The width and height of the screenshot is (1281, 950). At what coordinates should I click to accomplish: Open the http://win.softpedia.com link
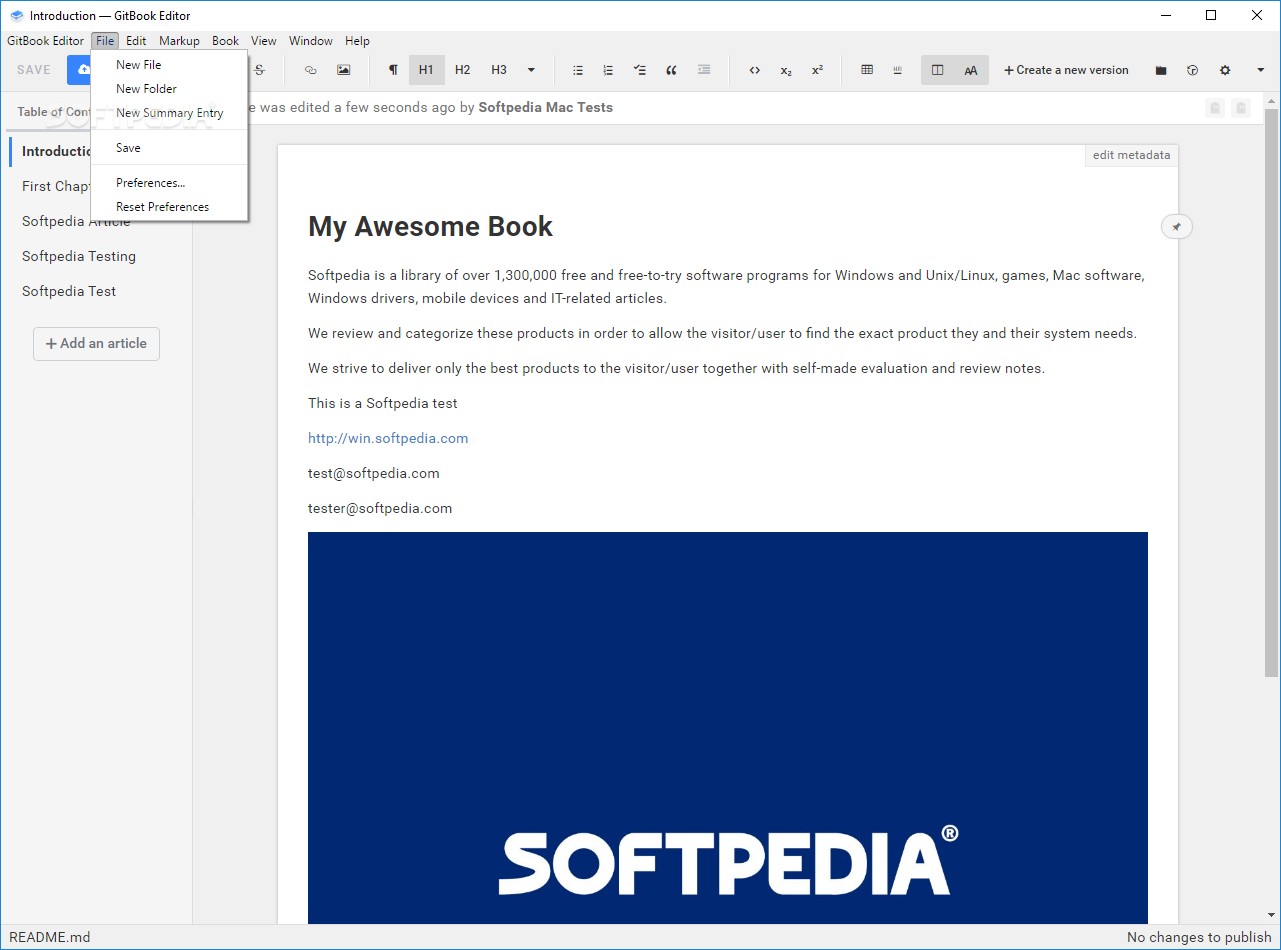point(388,438)
